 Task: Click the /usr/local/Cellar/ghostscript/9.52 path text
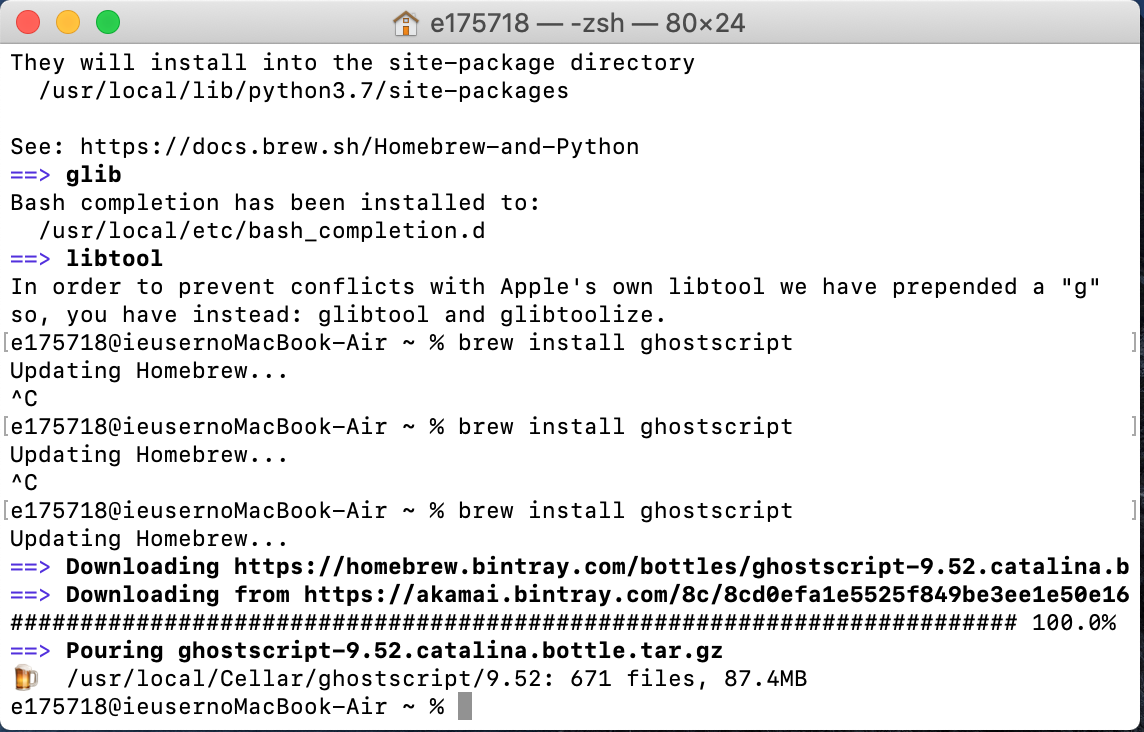tap(304, 679)
